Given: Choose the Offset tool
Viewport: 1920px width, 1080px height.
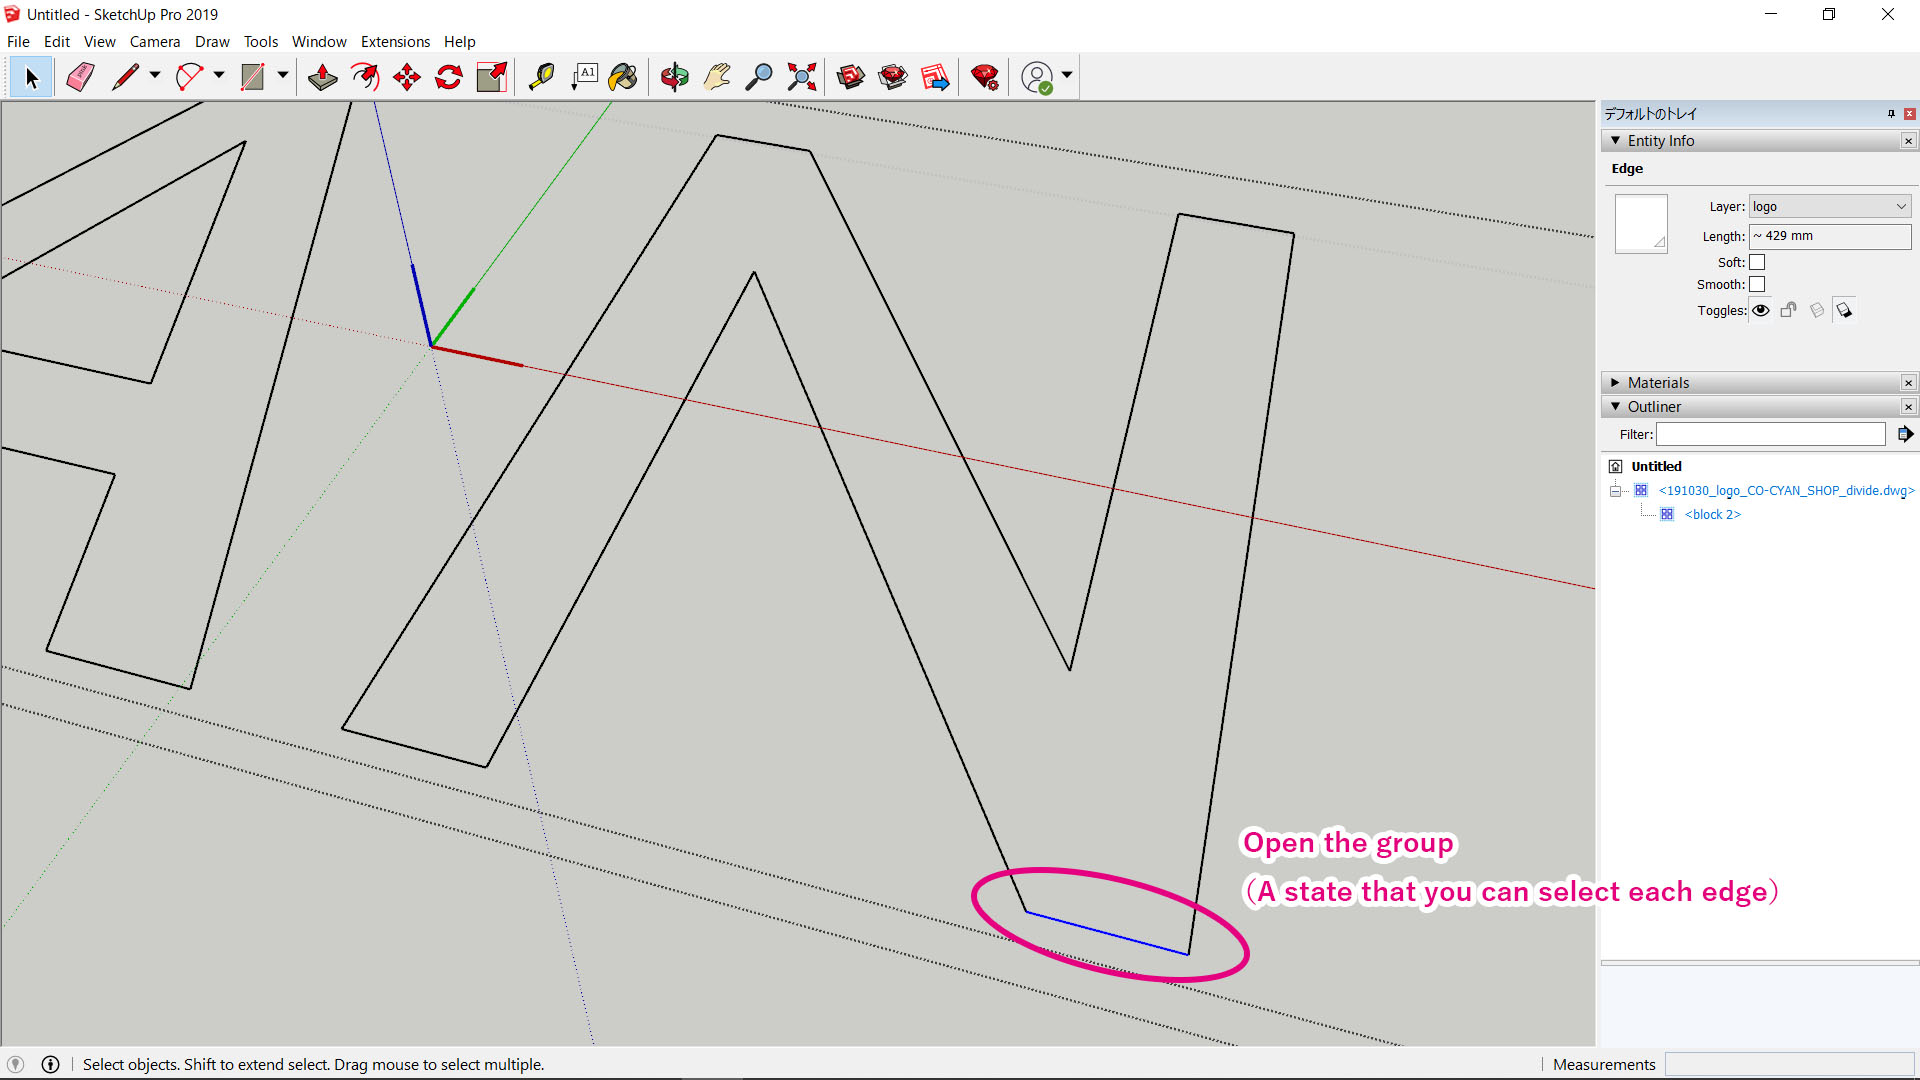Looking at the screenshot, I should click(365, 77).
